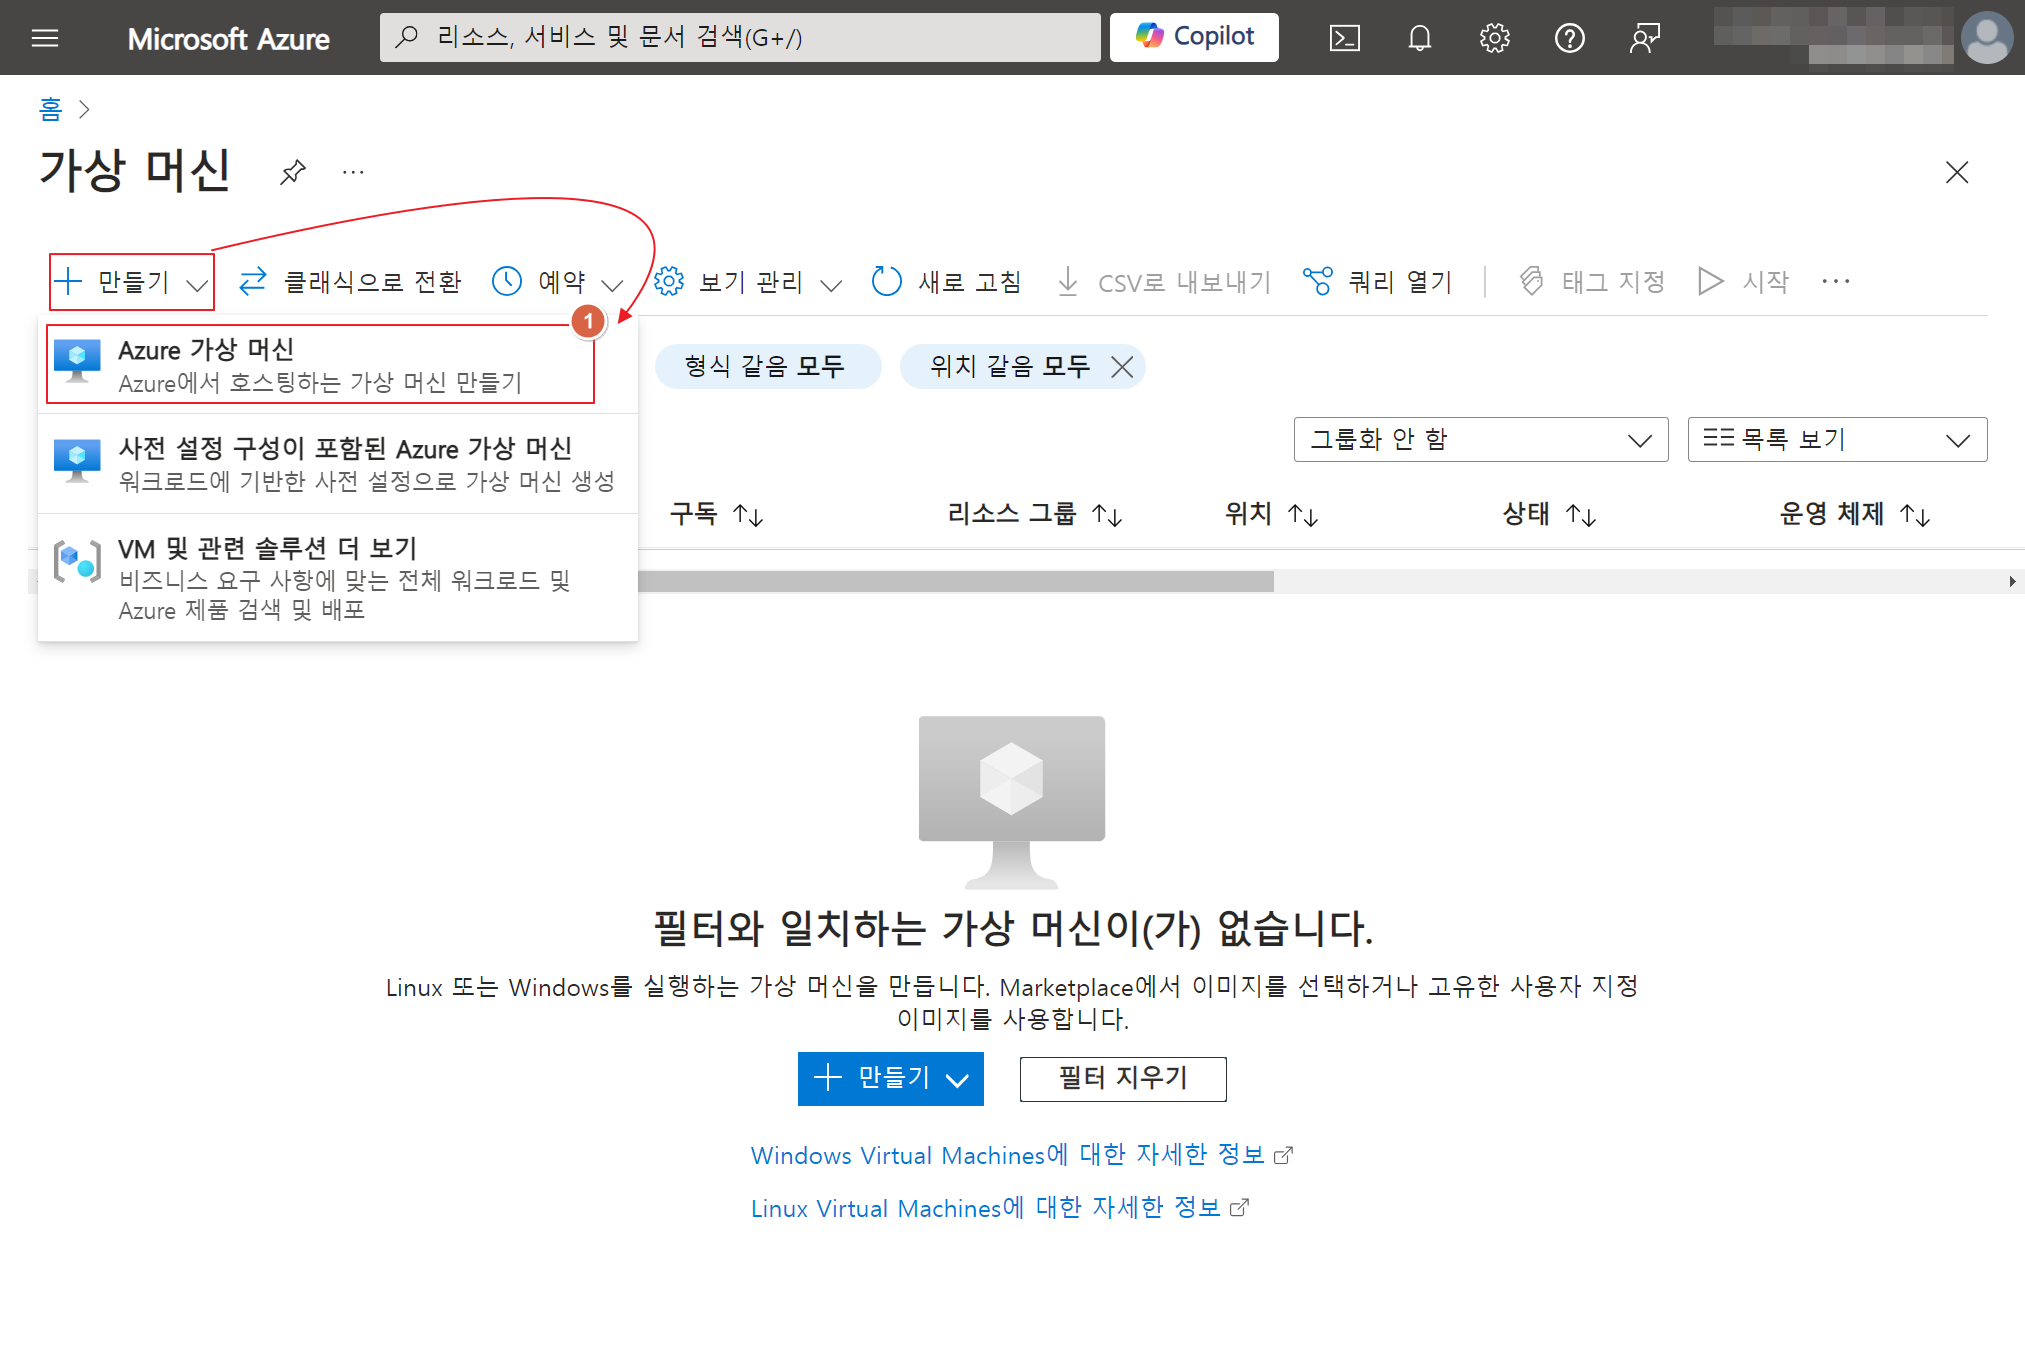Open the hamburger portal menu

[x=45, y=38]
